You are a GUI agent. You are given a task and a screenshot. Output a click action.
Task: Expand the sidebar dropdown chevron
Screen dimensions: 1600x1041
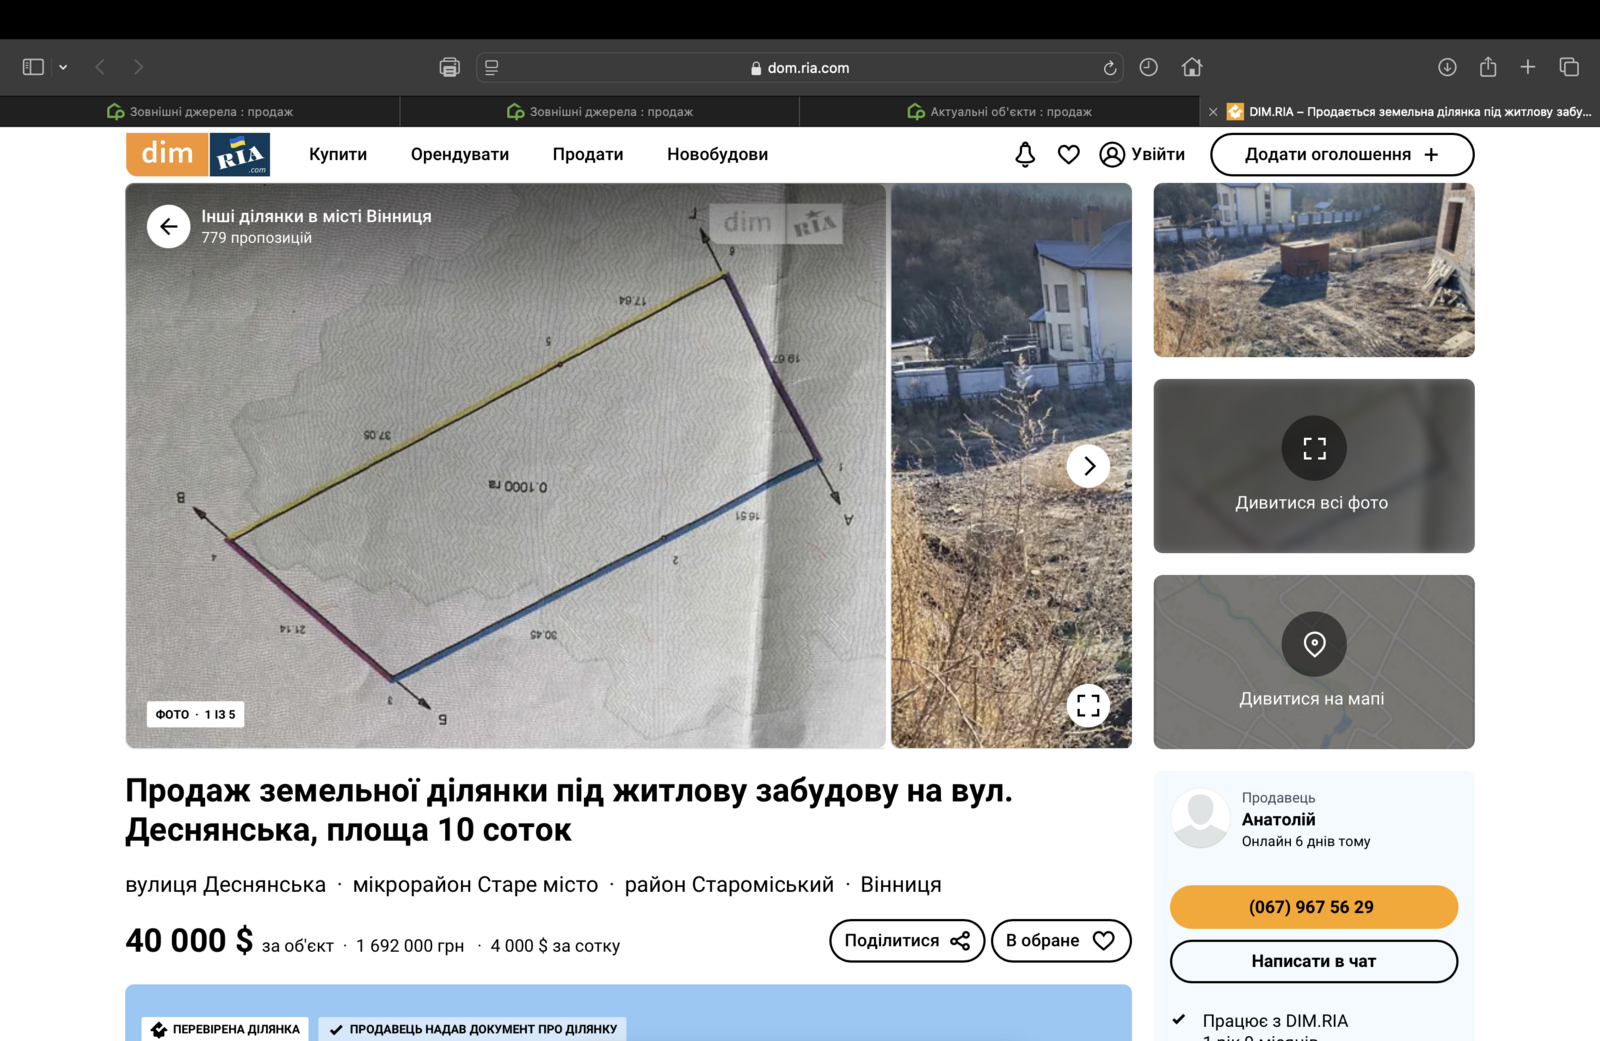coord(63,67)
